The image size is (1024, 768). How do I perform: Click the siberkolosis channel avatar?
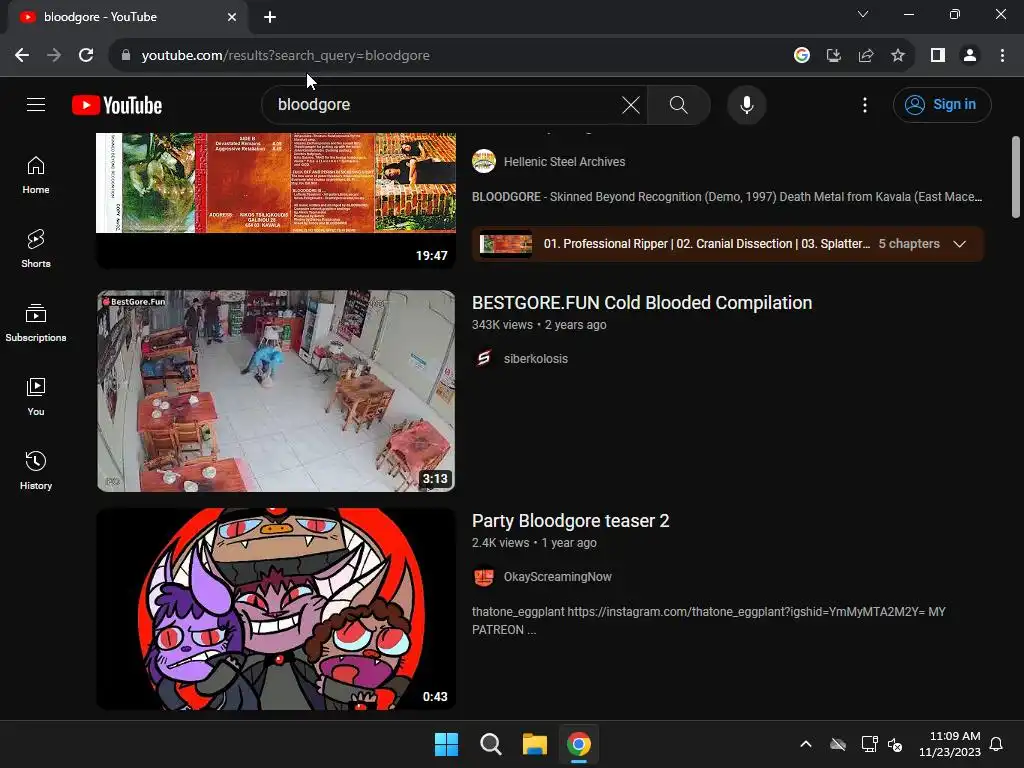484,359
